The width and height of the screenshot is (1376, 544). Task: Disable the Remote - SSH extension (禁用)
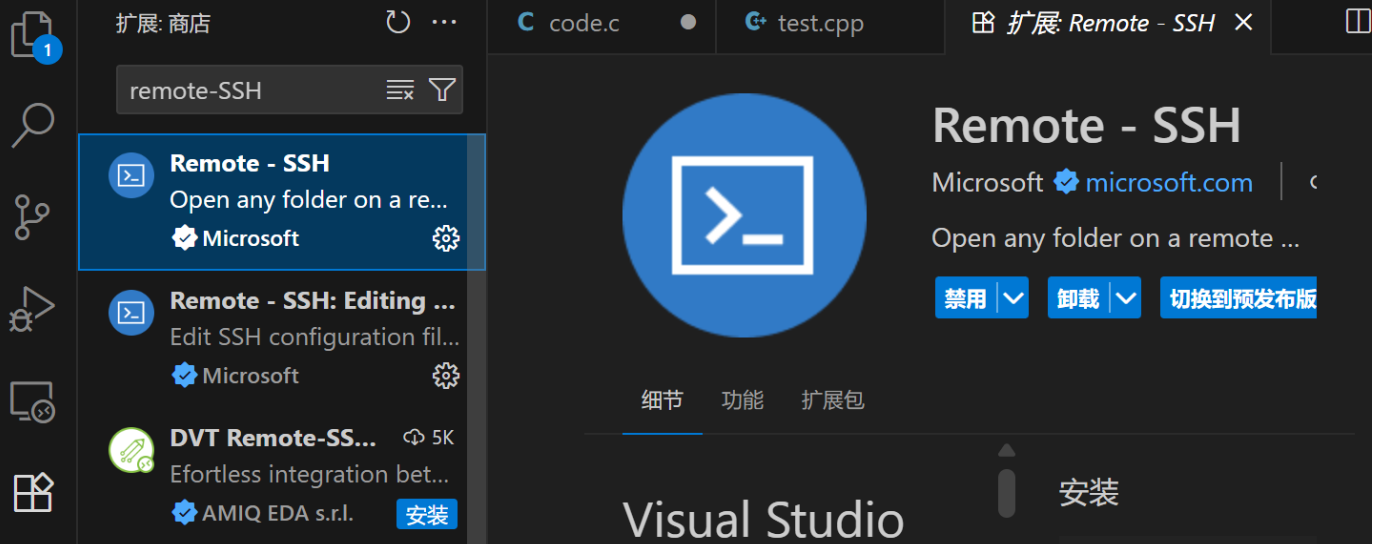(966, 298)
